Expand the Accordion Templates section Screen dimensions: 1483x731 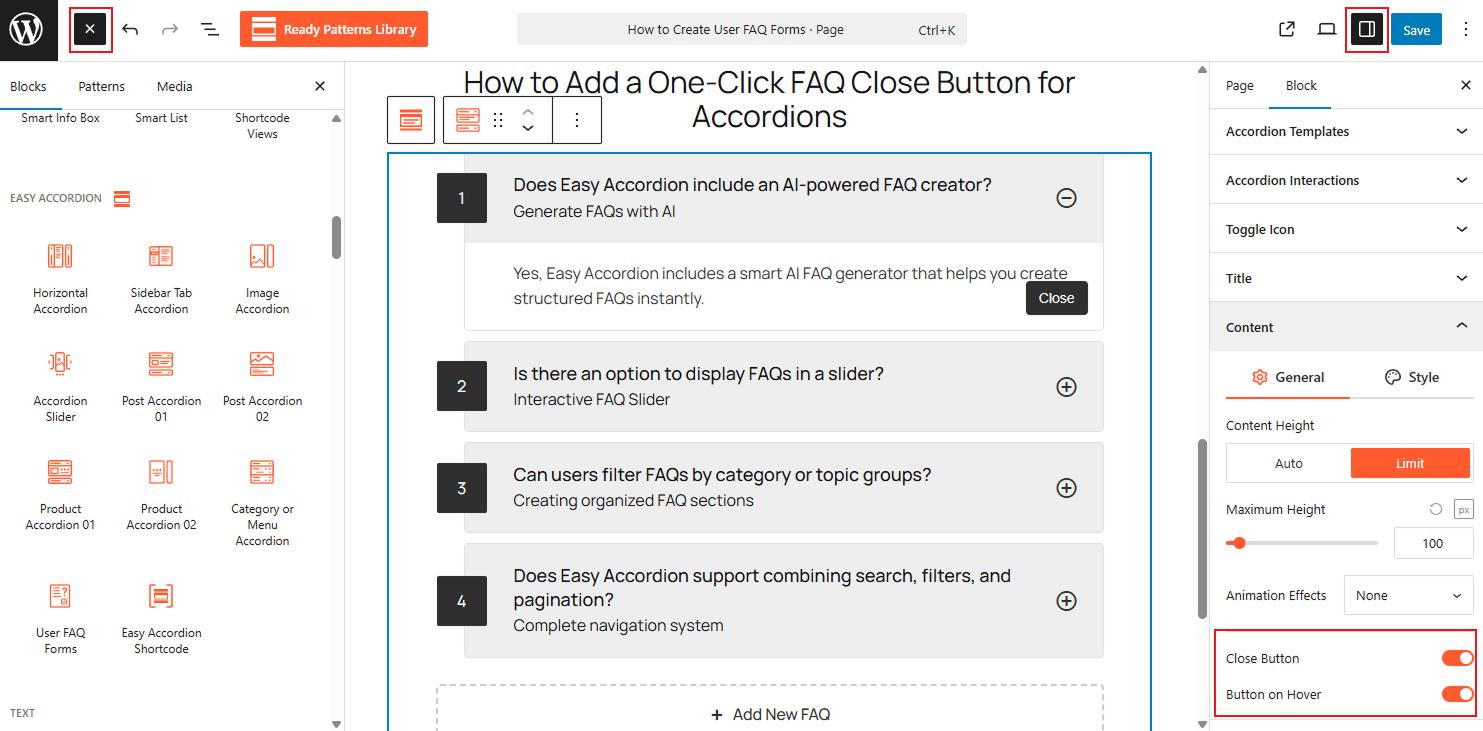1345,131
